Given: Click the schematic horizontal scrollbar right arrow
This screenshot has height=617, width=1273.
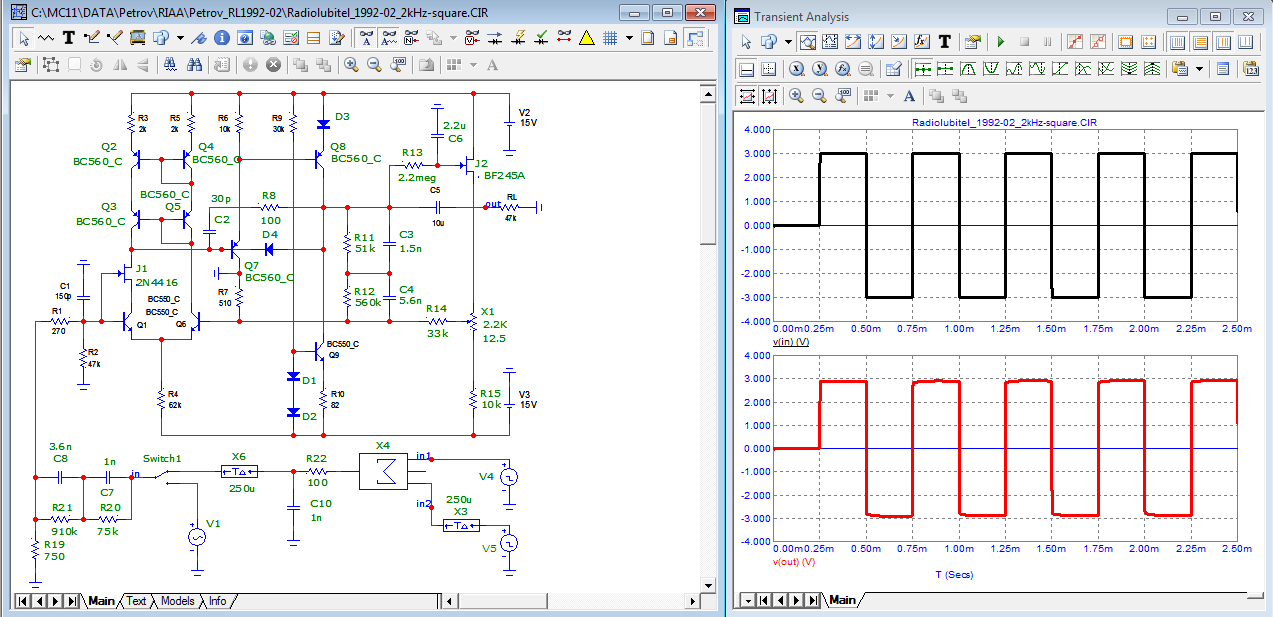Looking at the screenshot, I should tap(691, 601).
